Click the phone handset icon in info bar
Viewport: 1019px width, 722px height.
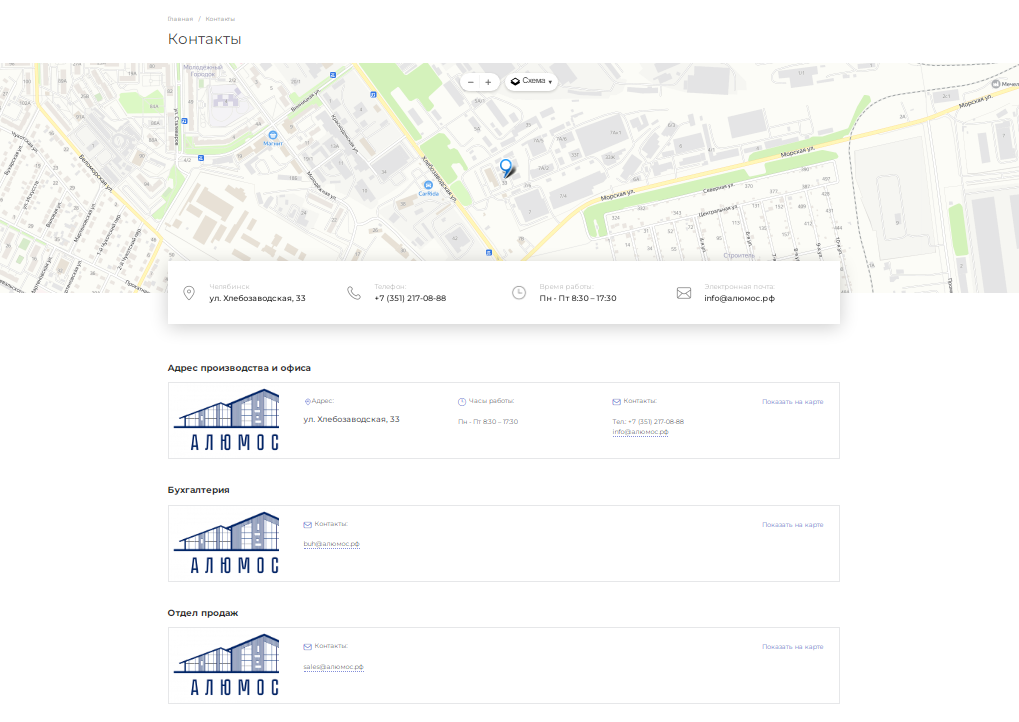(x=354, y=292)
